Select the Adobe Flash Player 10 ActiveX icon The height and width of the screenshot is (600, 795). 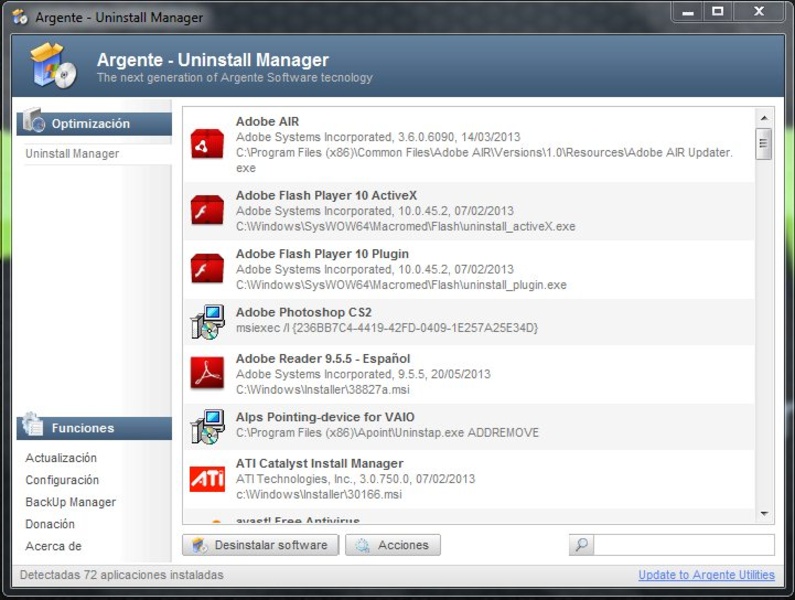click(207, 211)
